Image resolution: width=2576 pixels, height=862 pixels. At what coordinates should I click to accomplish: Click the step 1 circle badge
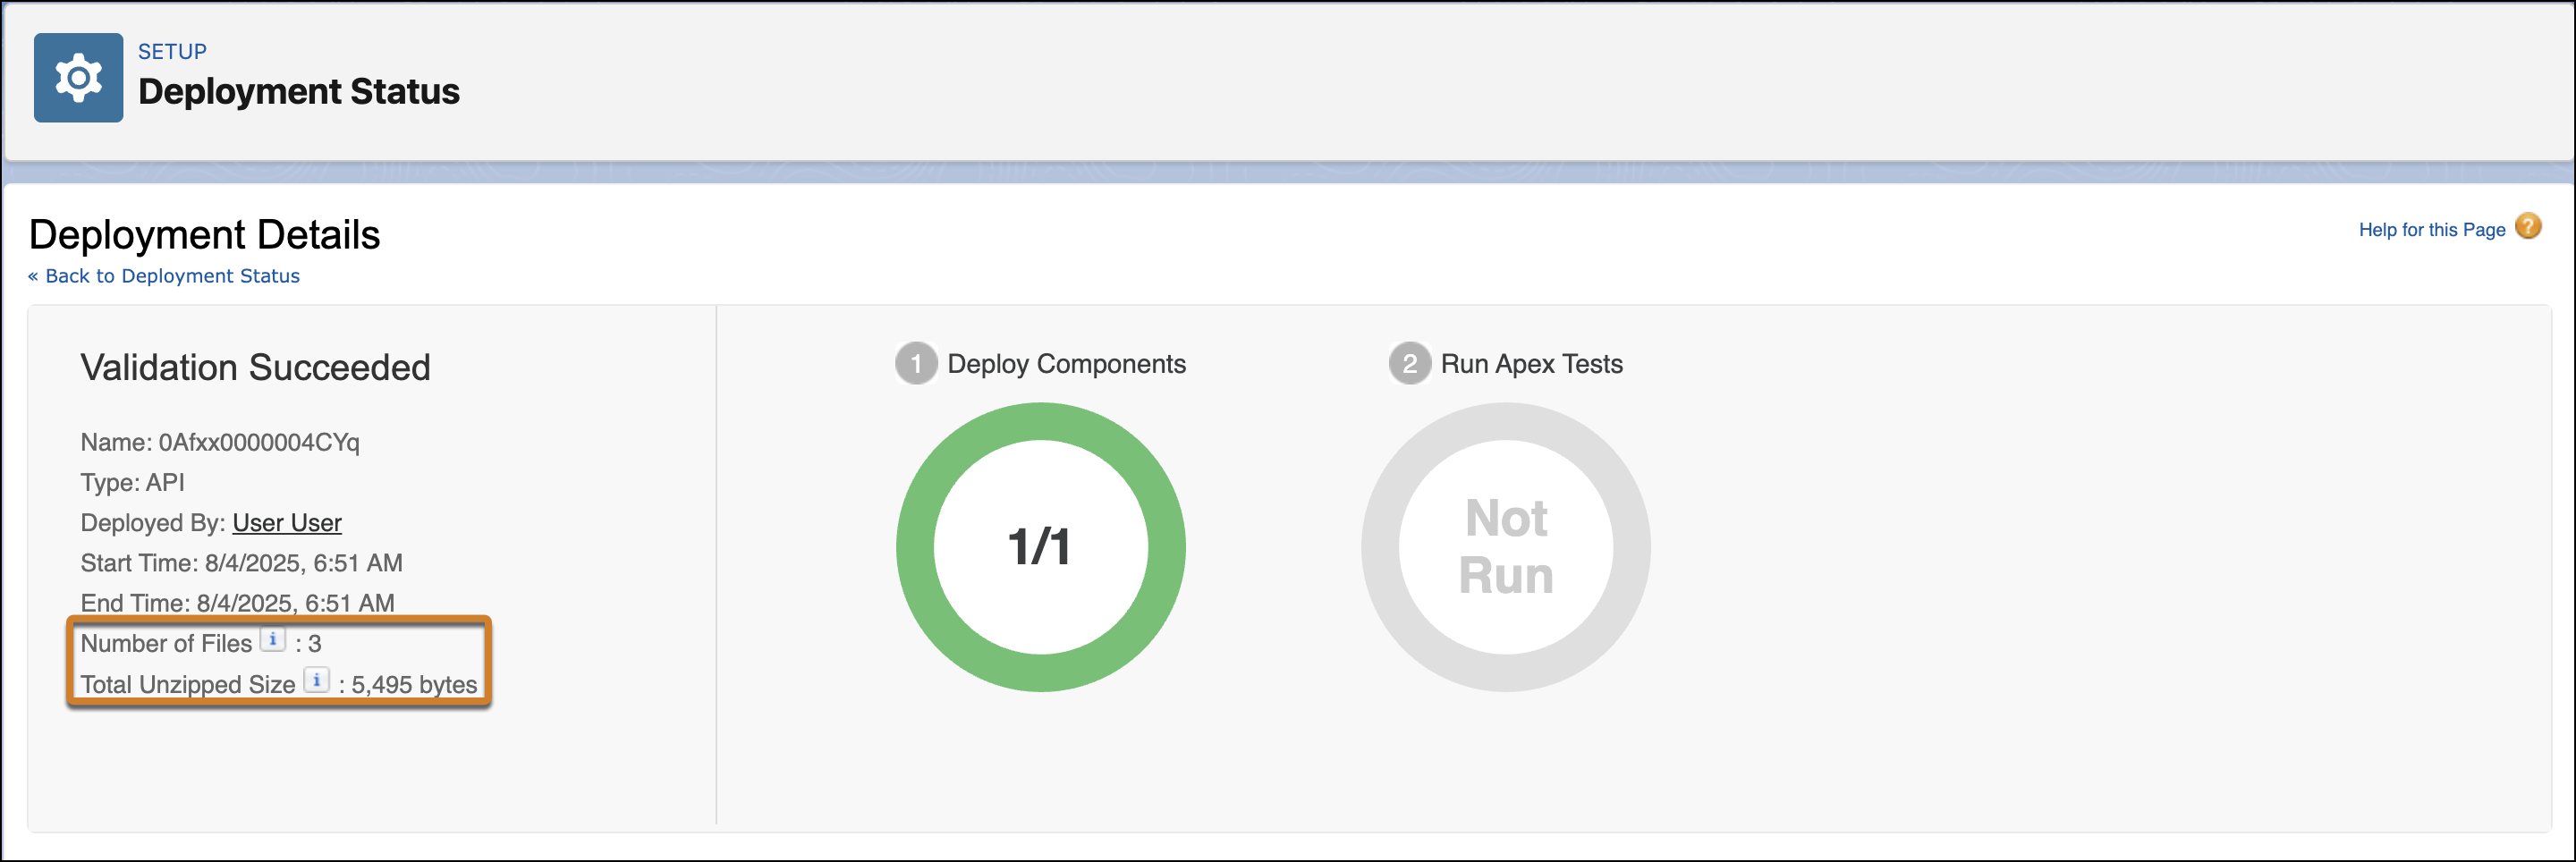click(x=915, y=364)
